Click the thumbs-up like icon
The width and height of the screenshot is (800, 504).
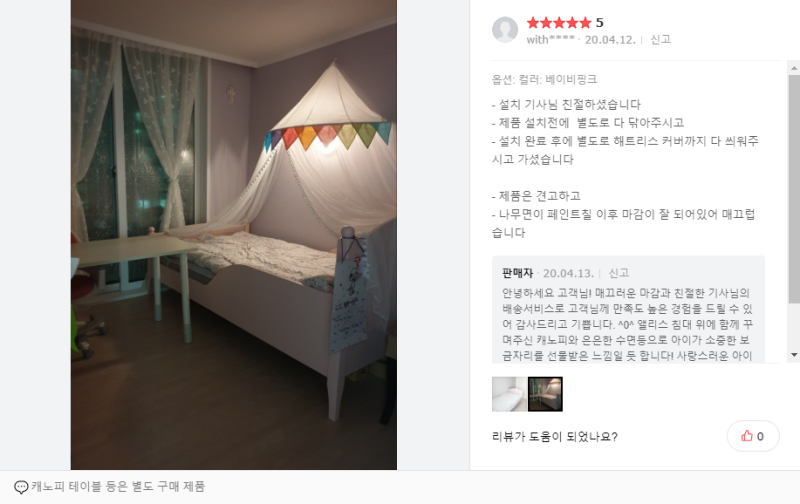[x=747, y=436]
